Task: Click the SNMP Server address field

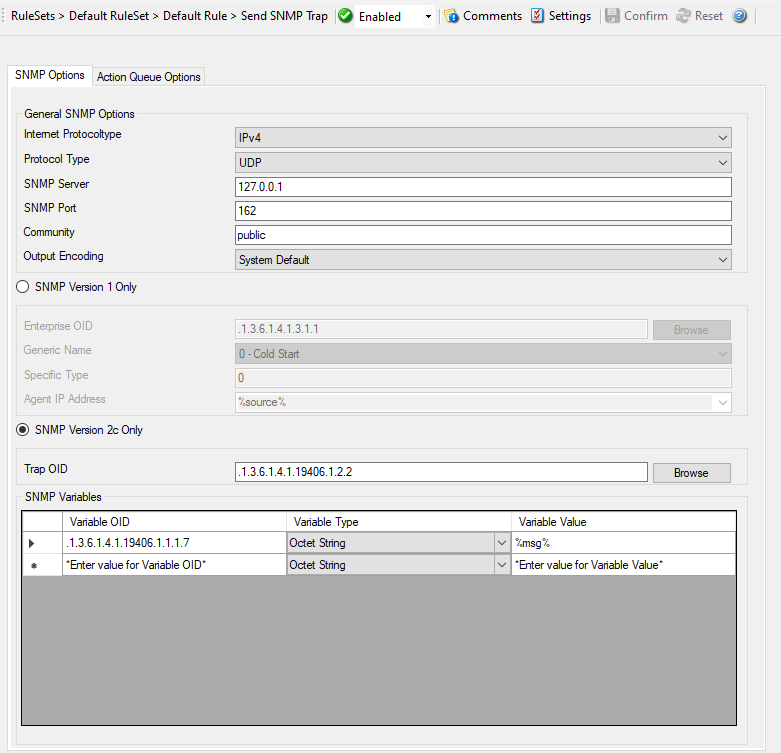Action: click(x=482, y=187)
